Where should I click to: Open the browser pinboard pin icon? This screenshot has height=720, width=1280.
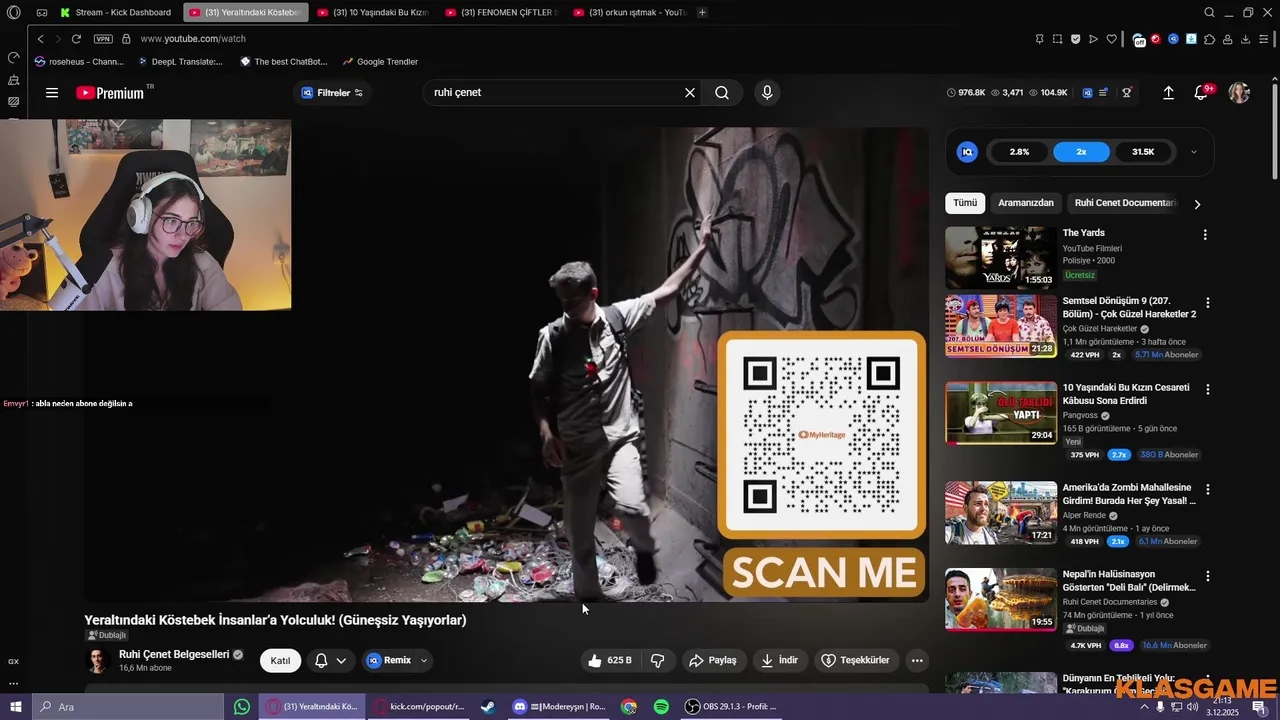click(x=1040, y=39)
